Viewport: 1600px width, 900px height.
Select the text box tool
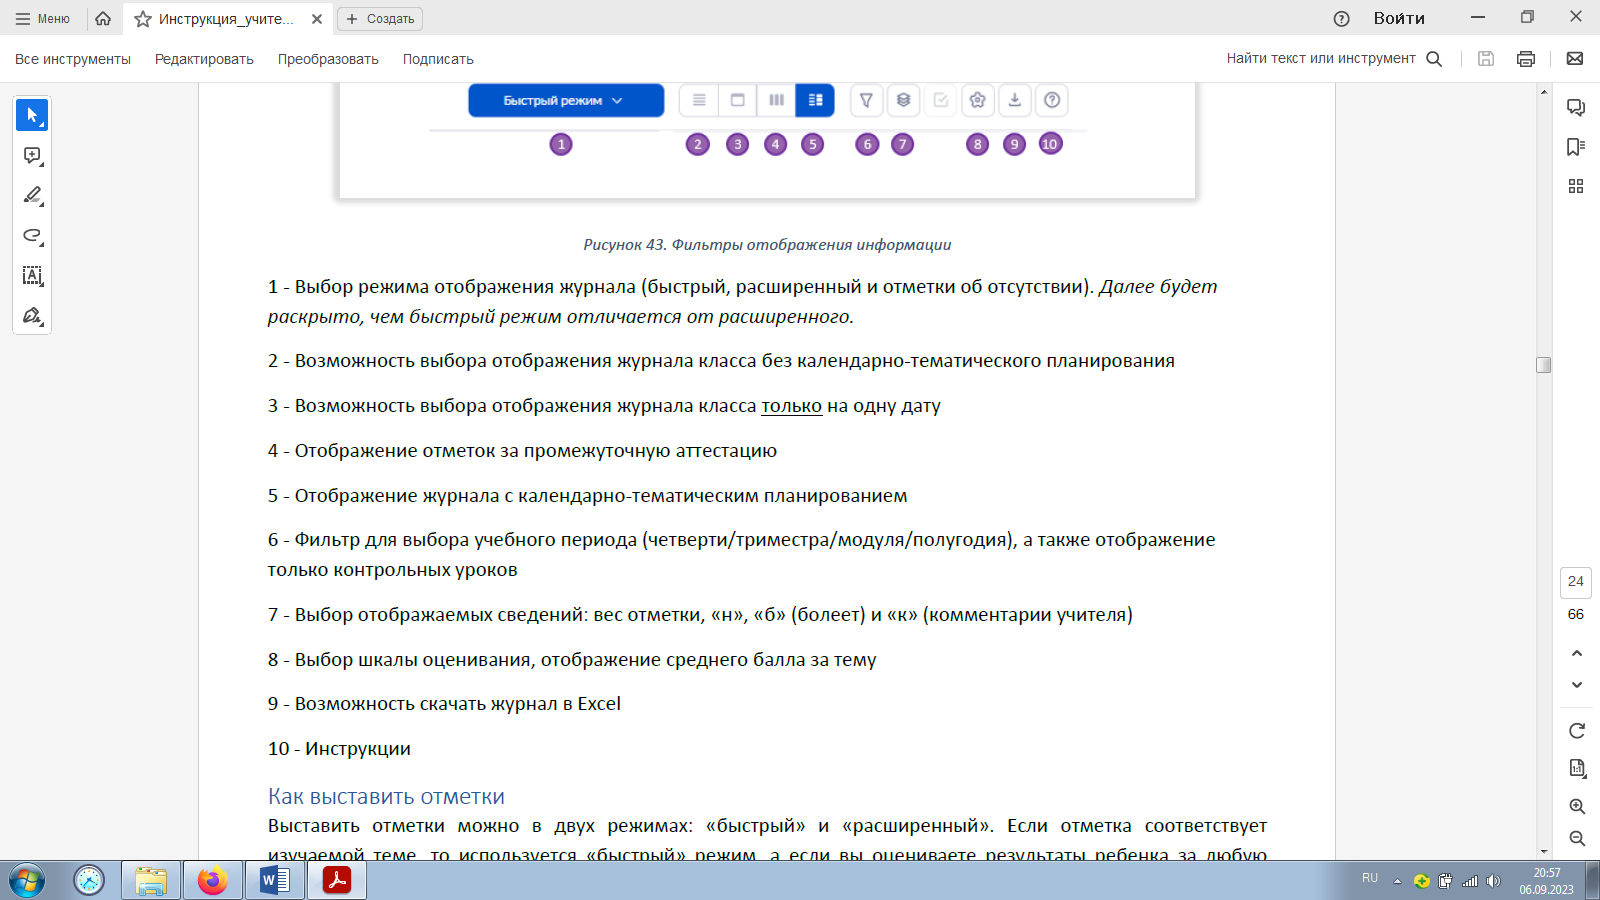pyautogui.click(x=32, y=276)
